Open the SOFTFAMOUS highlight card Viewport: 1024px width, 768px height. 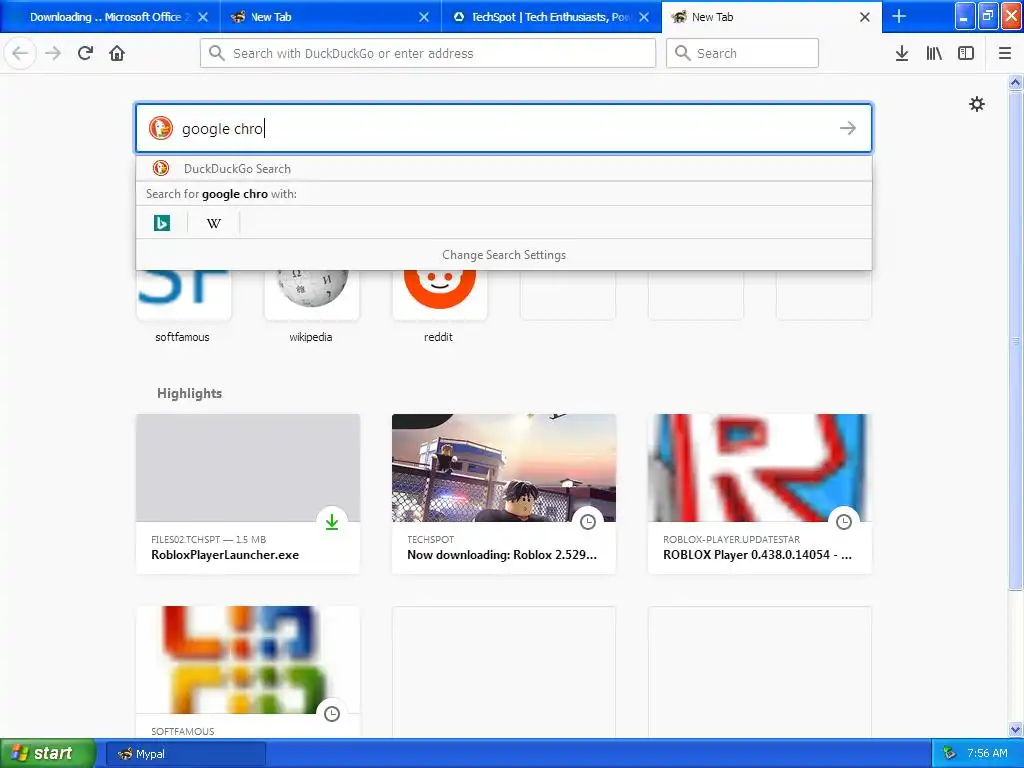pyautogui.click(x=248, y=673)
